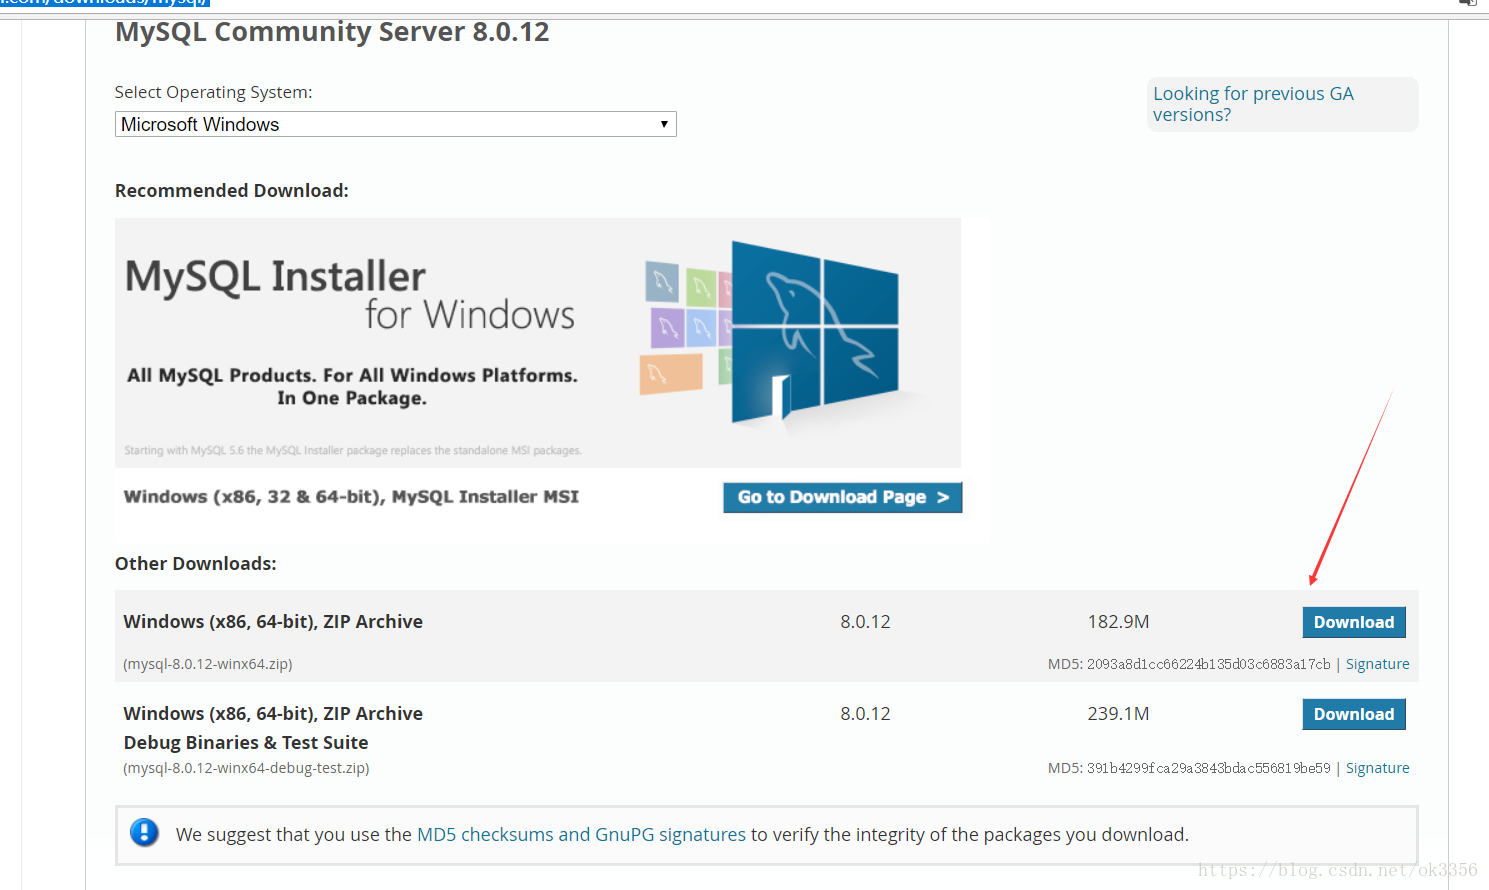Select MySQL Community Server 8.0.12 heading

coord(332,32)
